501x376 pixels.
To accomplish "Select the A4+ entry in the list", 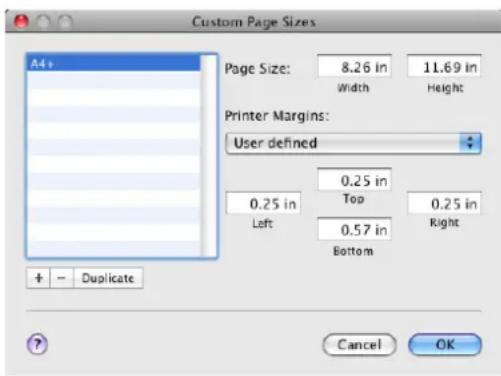I will (113, 63).
